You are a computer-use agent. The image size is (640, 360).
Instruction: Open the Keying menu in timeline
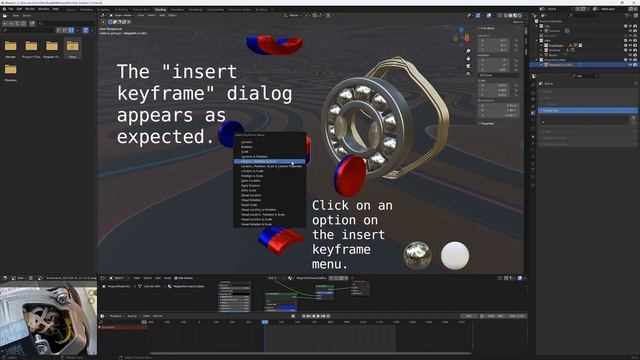click(x=132, y=316)
